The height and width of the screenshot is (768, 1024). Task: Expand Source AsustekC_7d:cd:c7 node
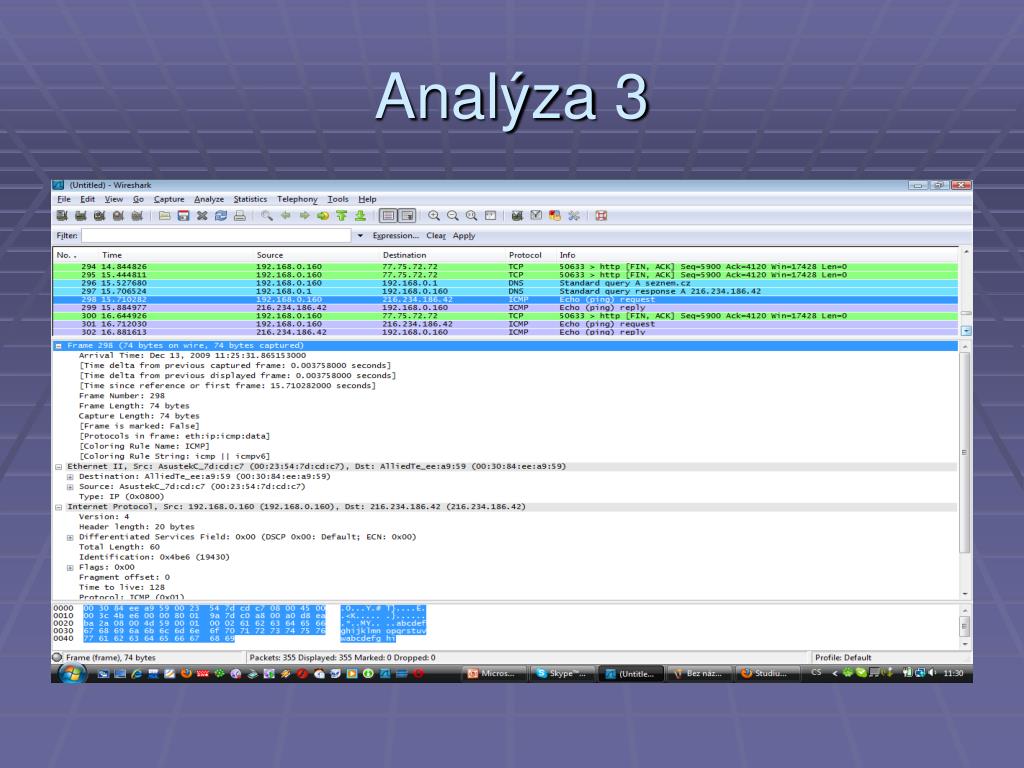coord(70,487)
